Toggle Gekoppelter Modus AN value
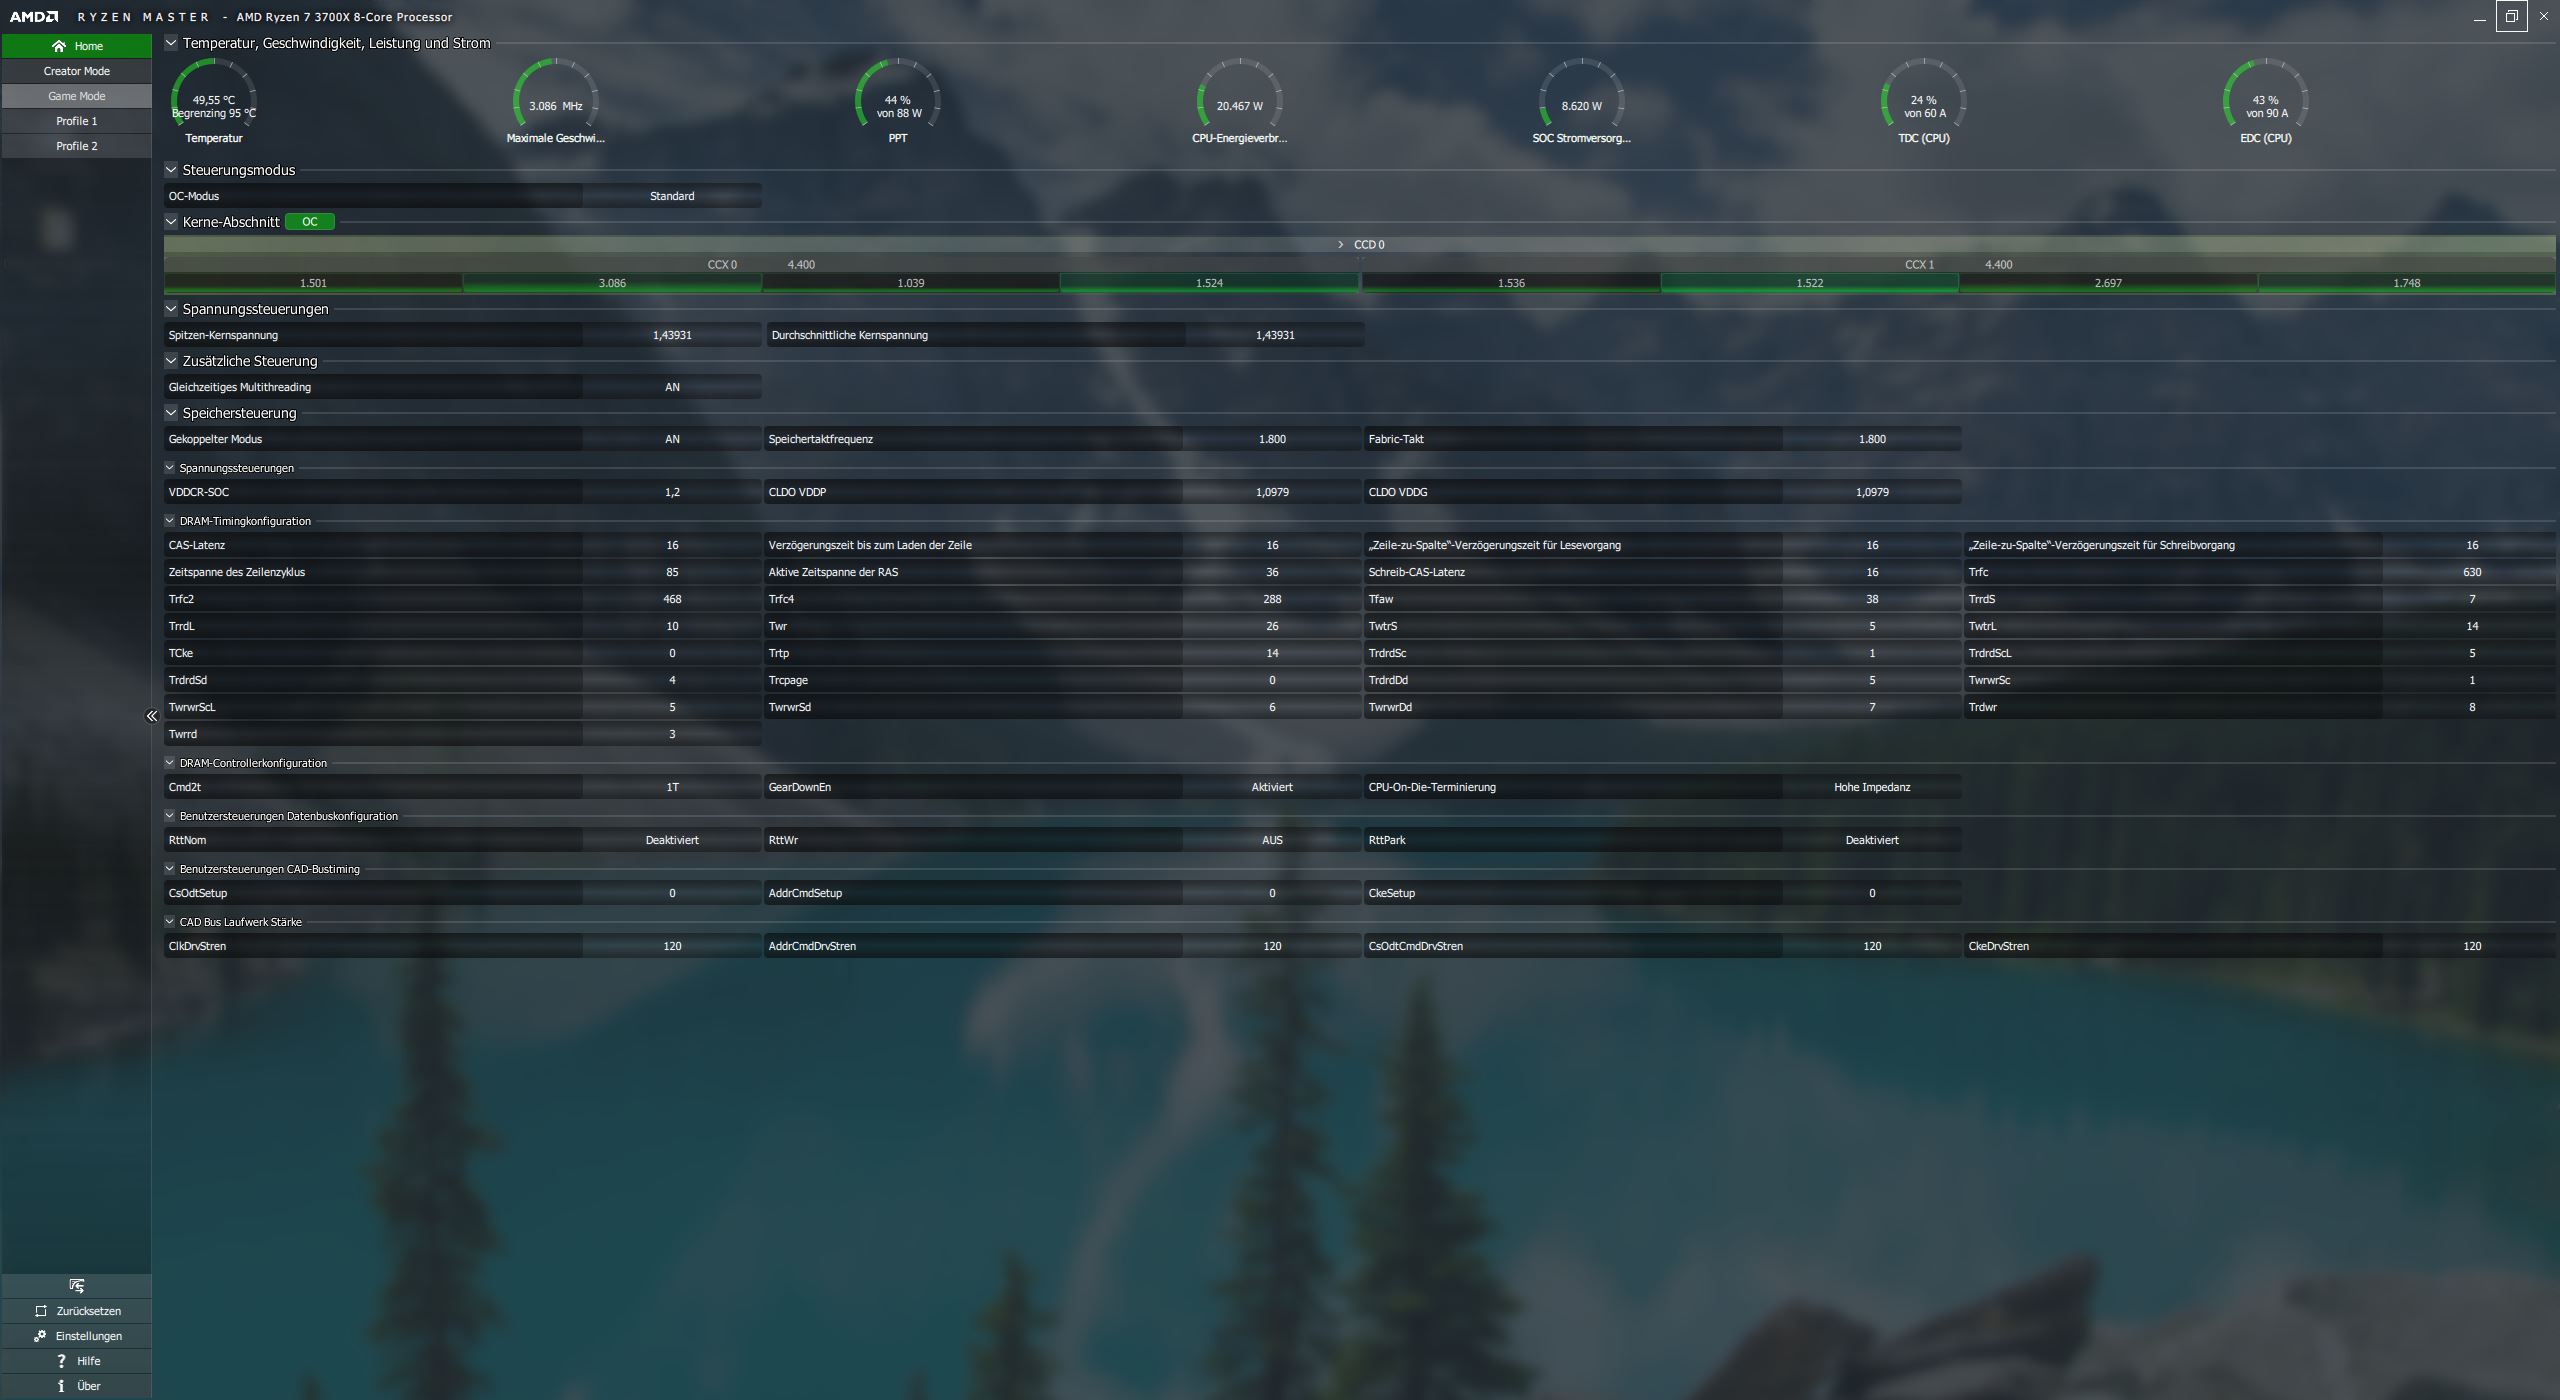Screen dimensions: 2560x1400 click(672, 439)
